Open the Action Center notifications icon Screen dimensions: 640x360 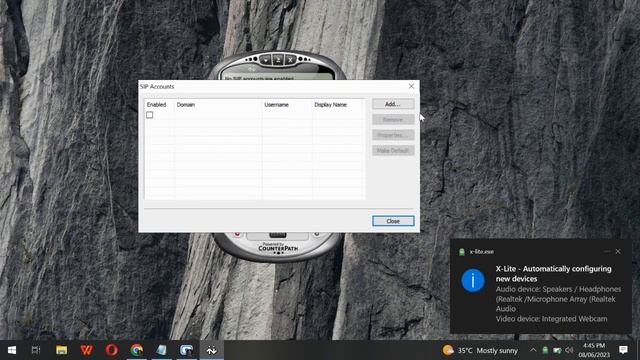[623, 350]
